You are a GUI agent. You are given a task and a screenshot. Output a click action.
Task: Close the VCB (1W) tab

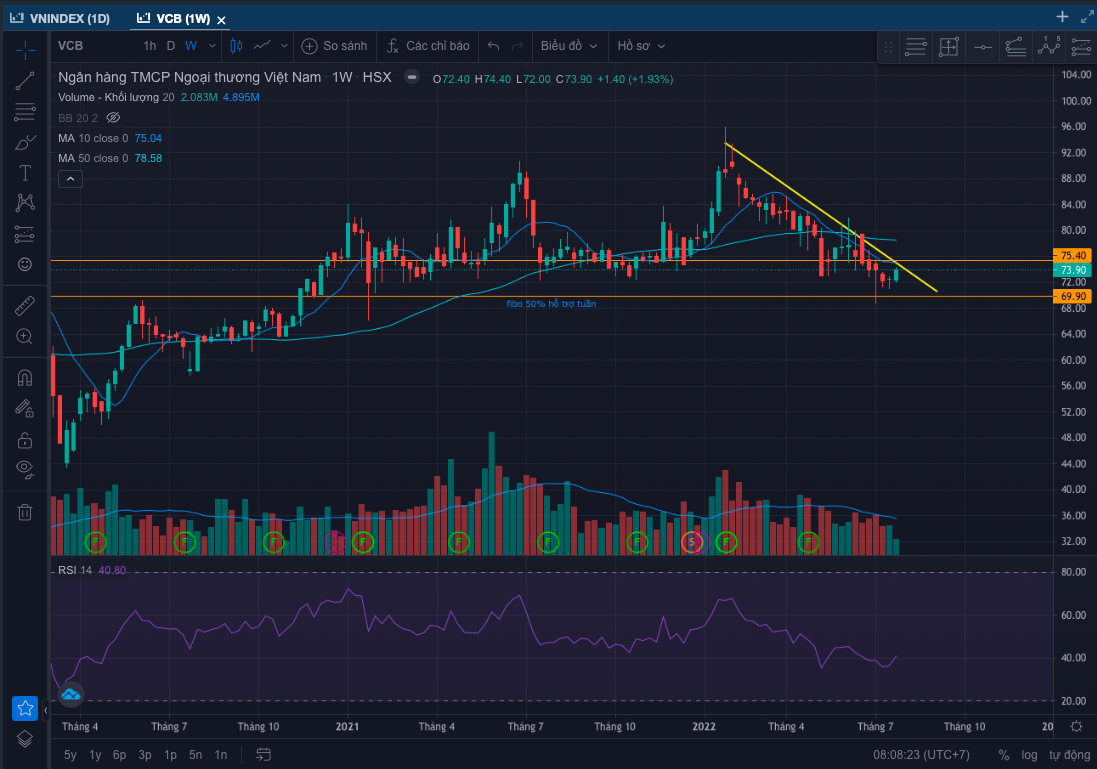(x=221, y=20)
